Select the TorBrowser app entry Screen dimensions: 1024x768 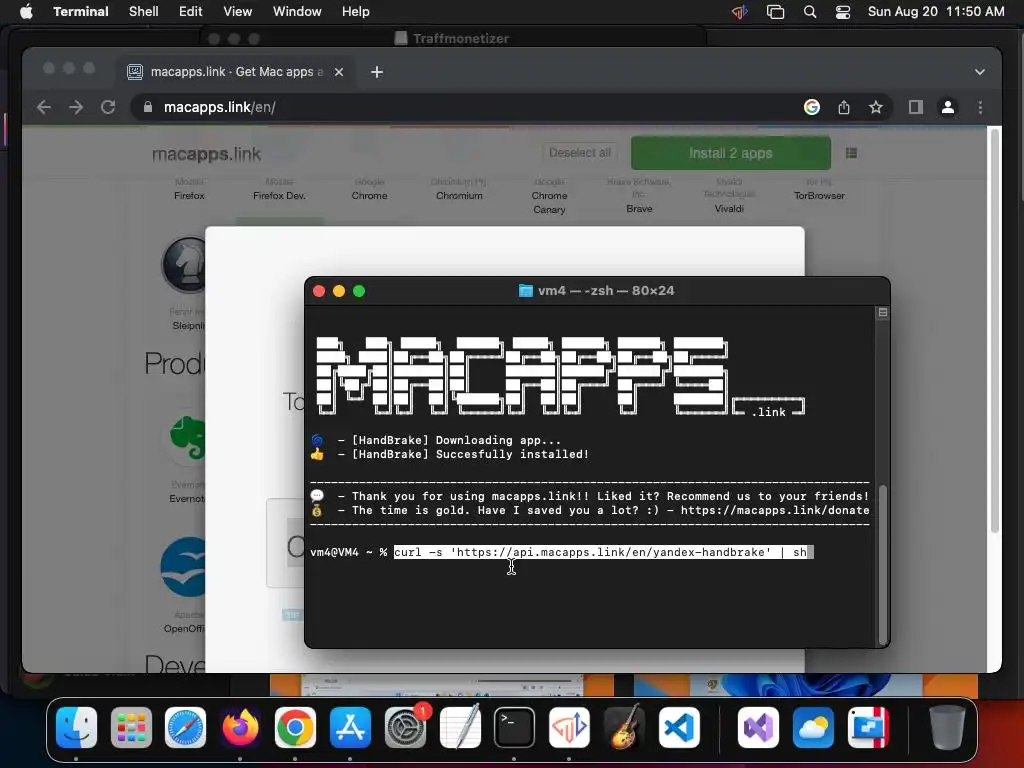tap(819, 195)
